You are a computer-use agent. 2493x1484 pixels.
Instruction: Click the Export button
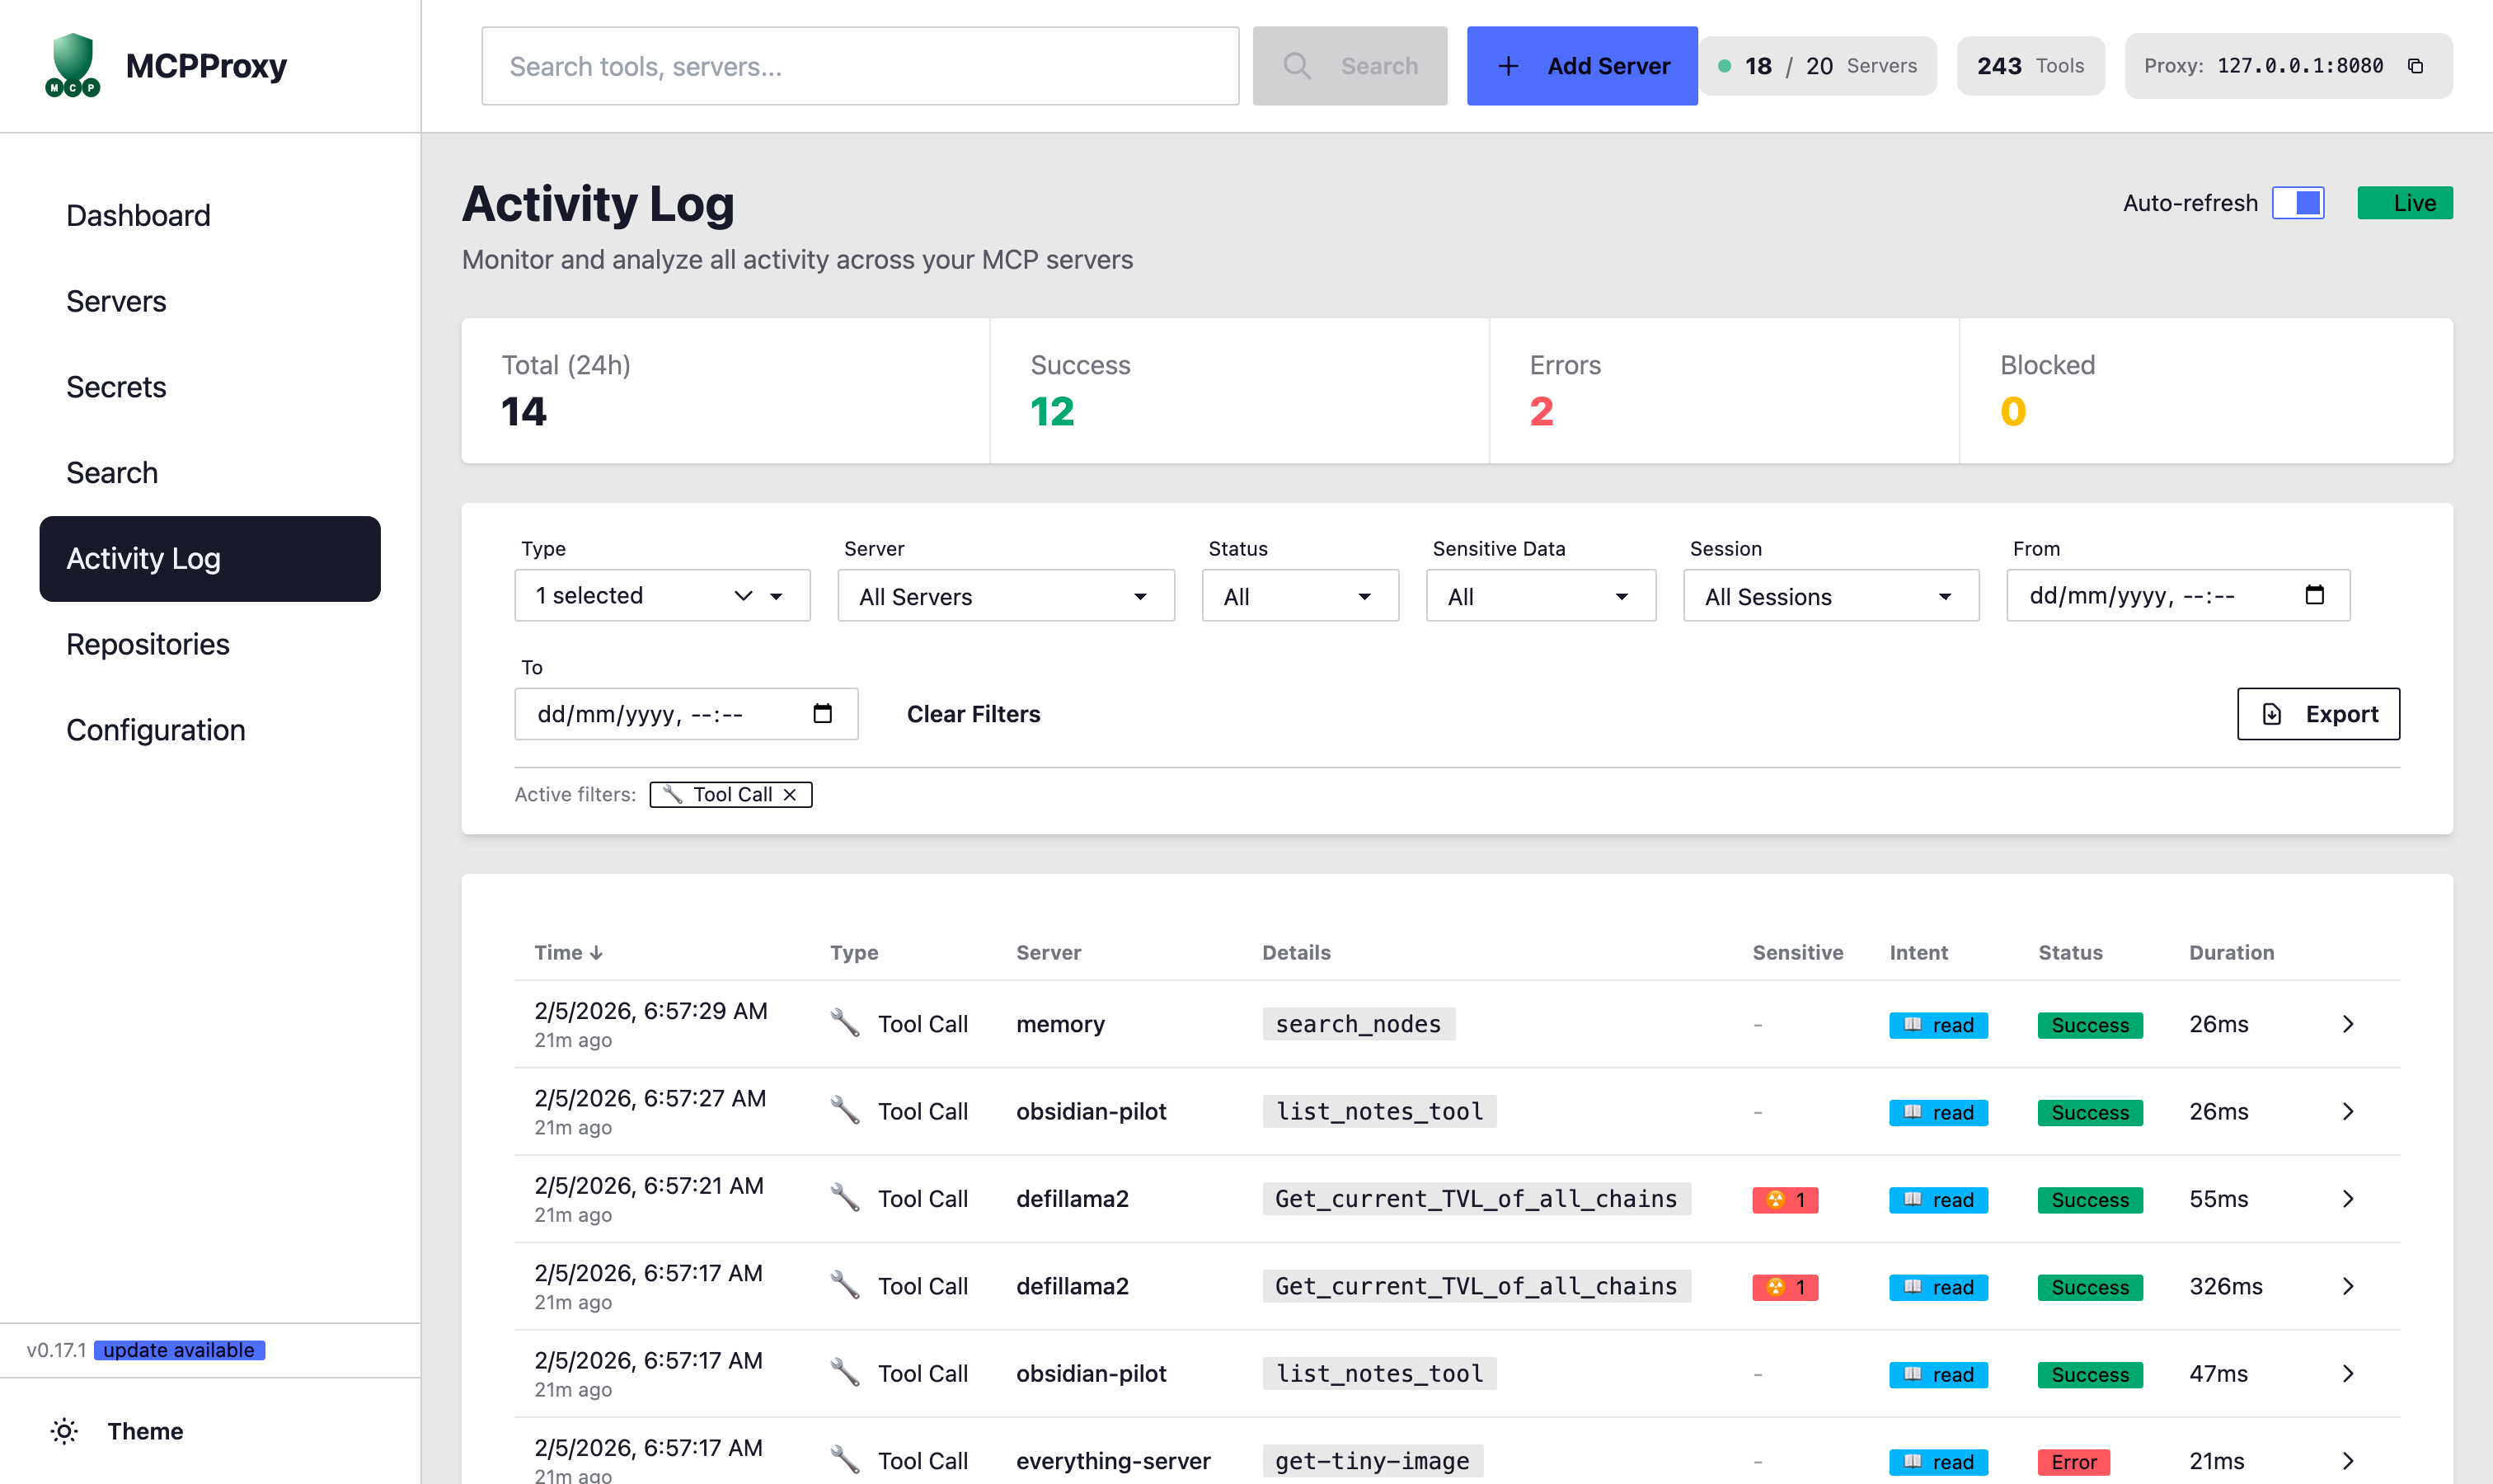[2317, 714]
